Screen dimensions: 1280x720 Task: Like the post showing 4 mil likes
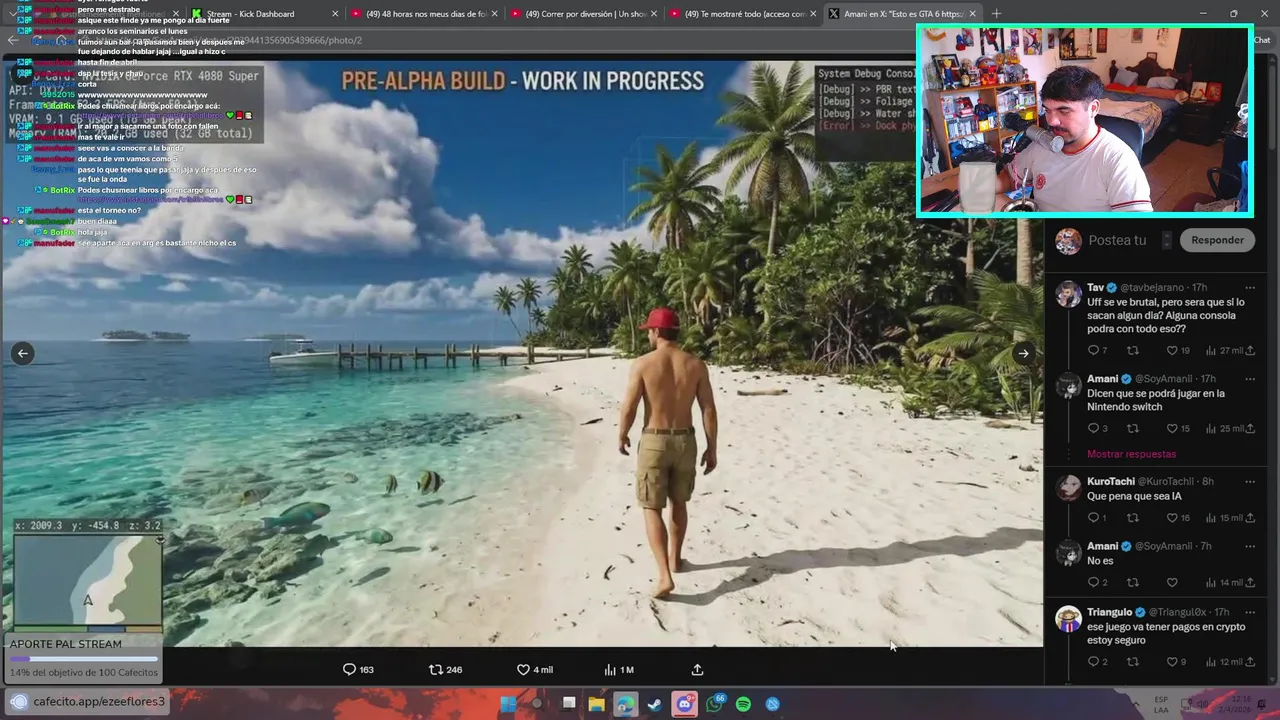click(x=534, y=670)
